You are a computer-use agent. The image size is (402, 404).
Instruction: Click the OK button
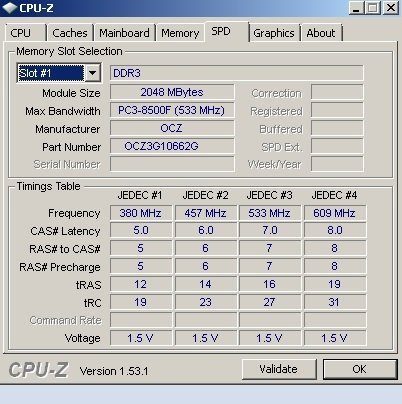(360, 369)
